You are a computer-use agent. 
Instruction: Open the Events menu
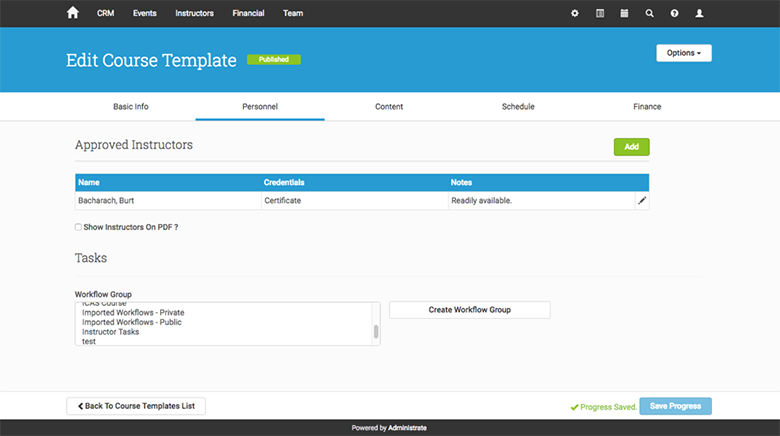tap(145, 13)
